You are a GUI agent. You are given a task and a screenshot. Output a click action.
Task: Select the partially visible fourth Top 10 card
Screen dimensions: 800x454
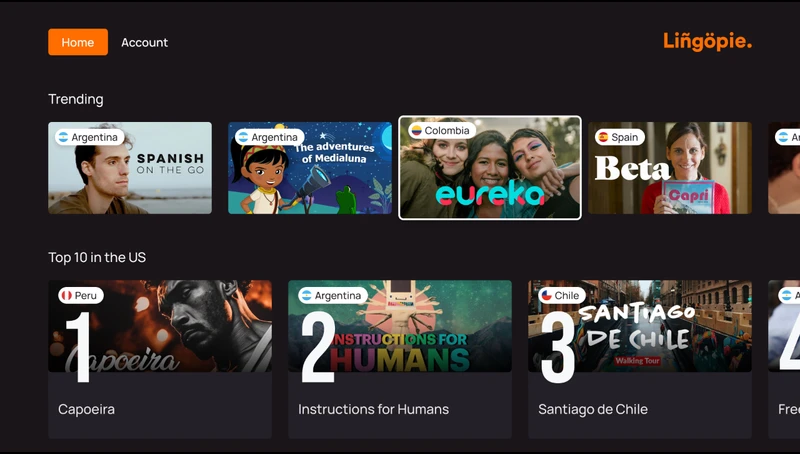784,359
